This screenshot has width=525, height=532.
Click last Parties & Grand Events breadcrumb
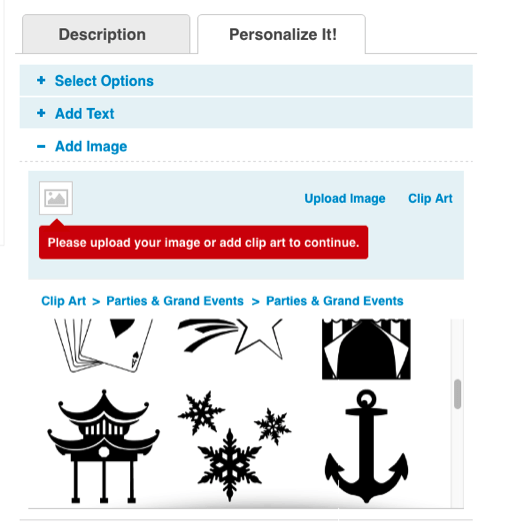335,301
